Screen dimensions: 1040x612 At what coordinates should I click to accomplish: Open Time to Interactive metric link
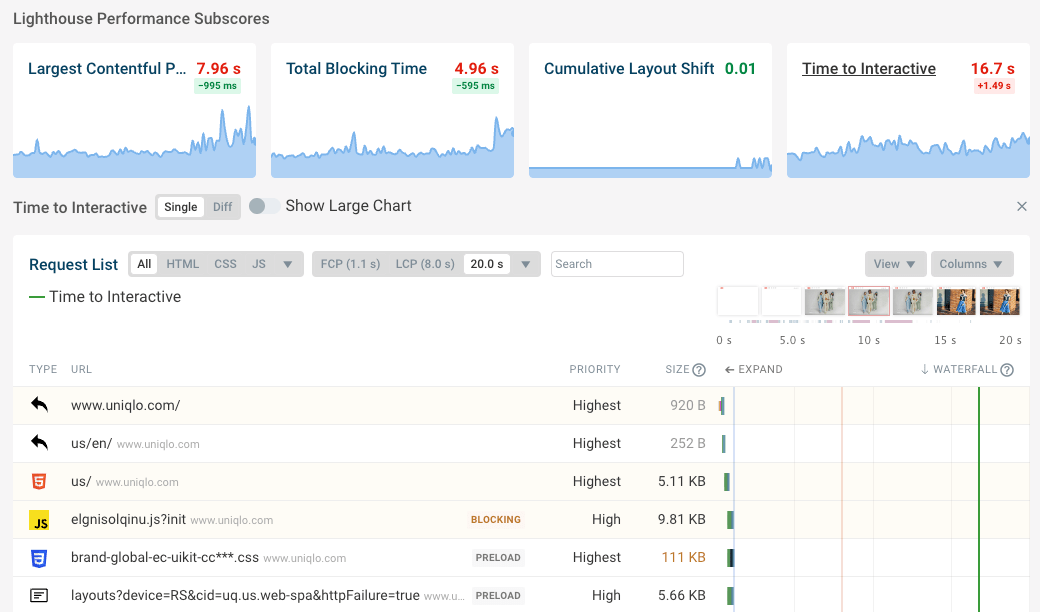coord(868,69)
